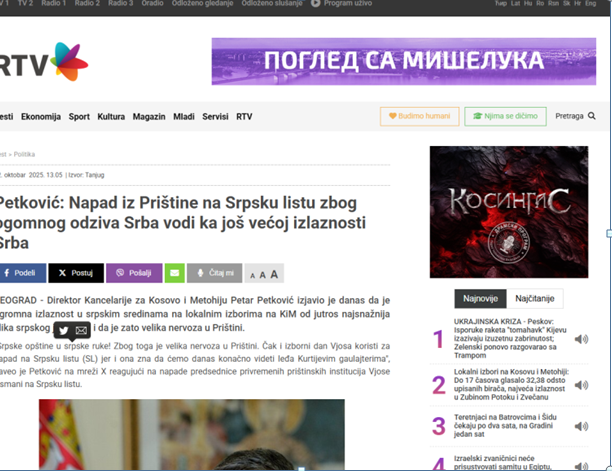Viewport: 612px width, 471px height.
Task: Open the Servisi navigation menu
Action: point(215,117)
